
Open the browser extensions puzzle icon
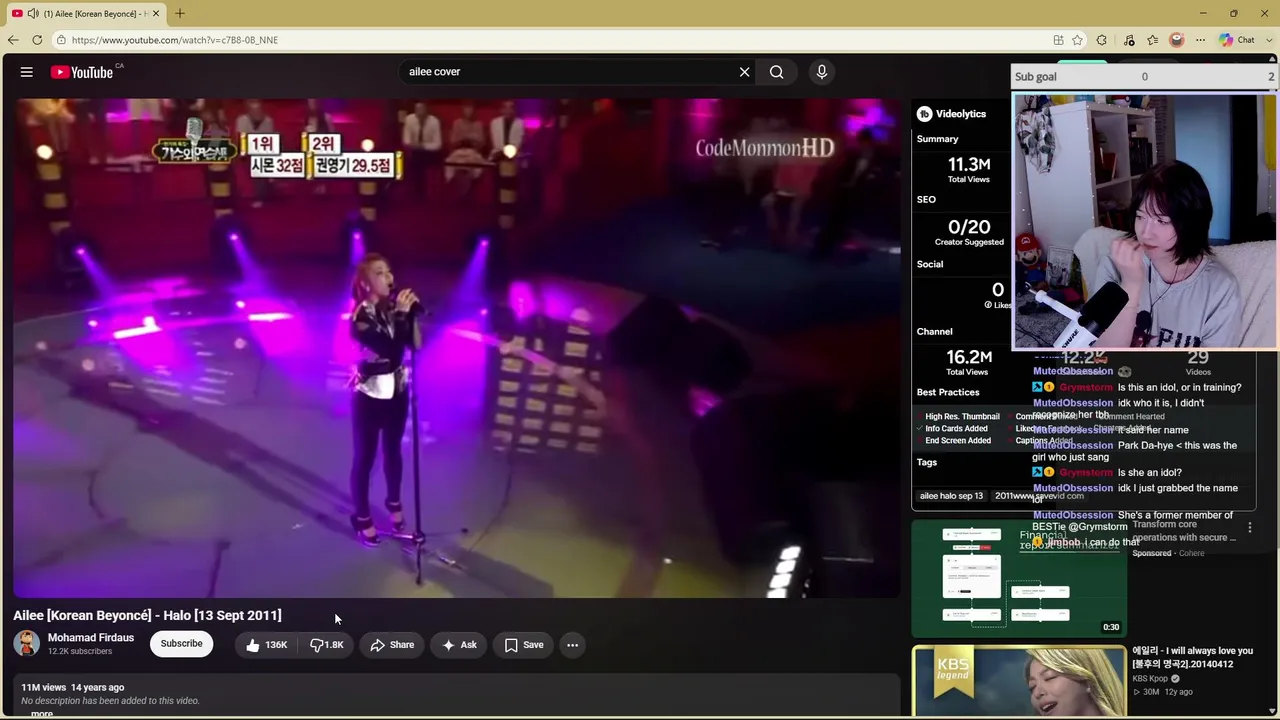(1102, 40)
